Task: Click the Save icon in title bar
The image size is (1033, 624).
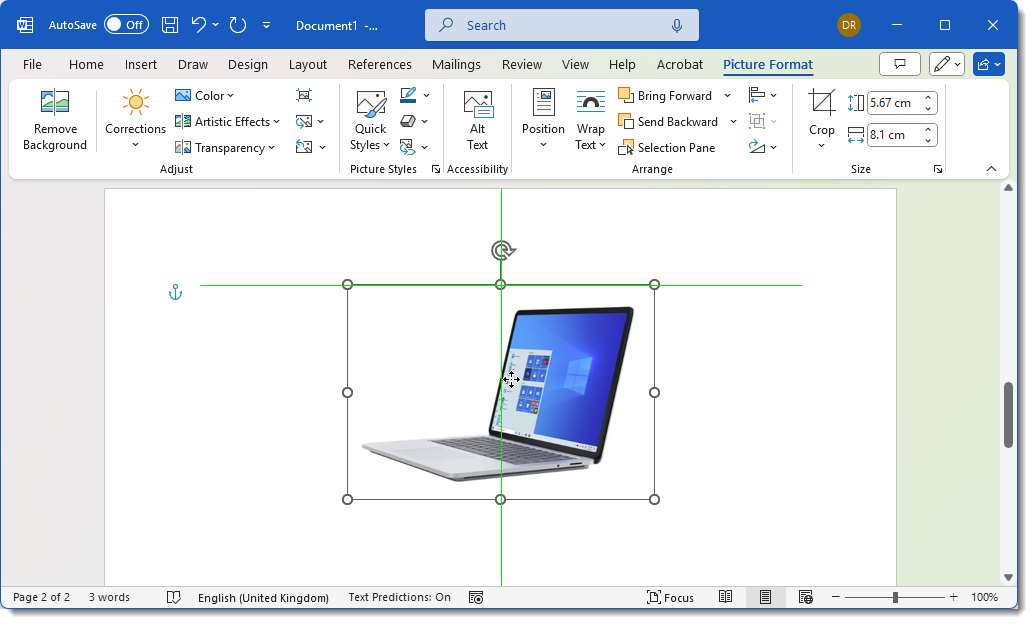Action: 170,25
